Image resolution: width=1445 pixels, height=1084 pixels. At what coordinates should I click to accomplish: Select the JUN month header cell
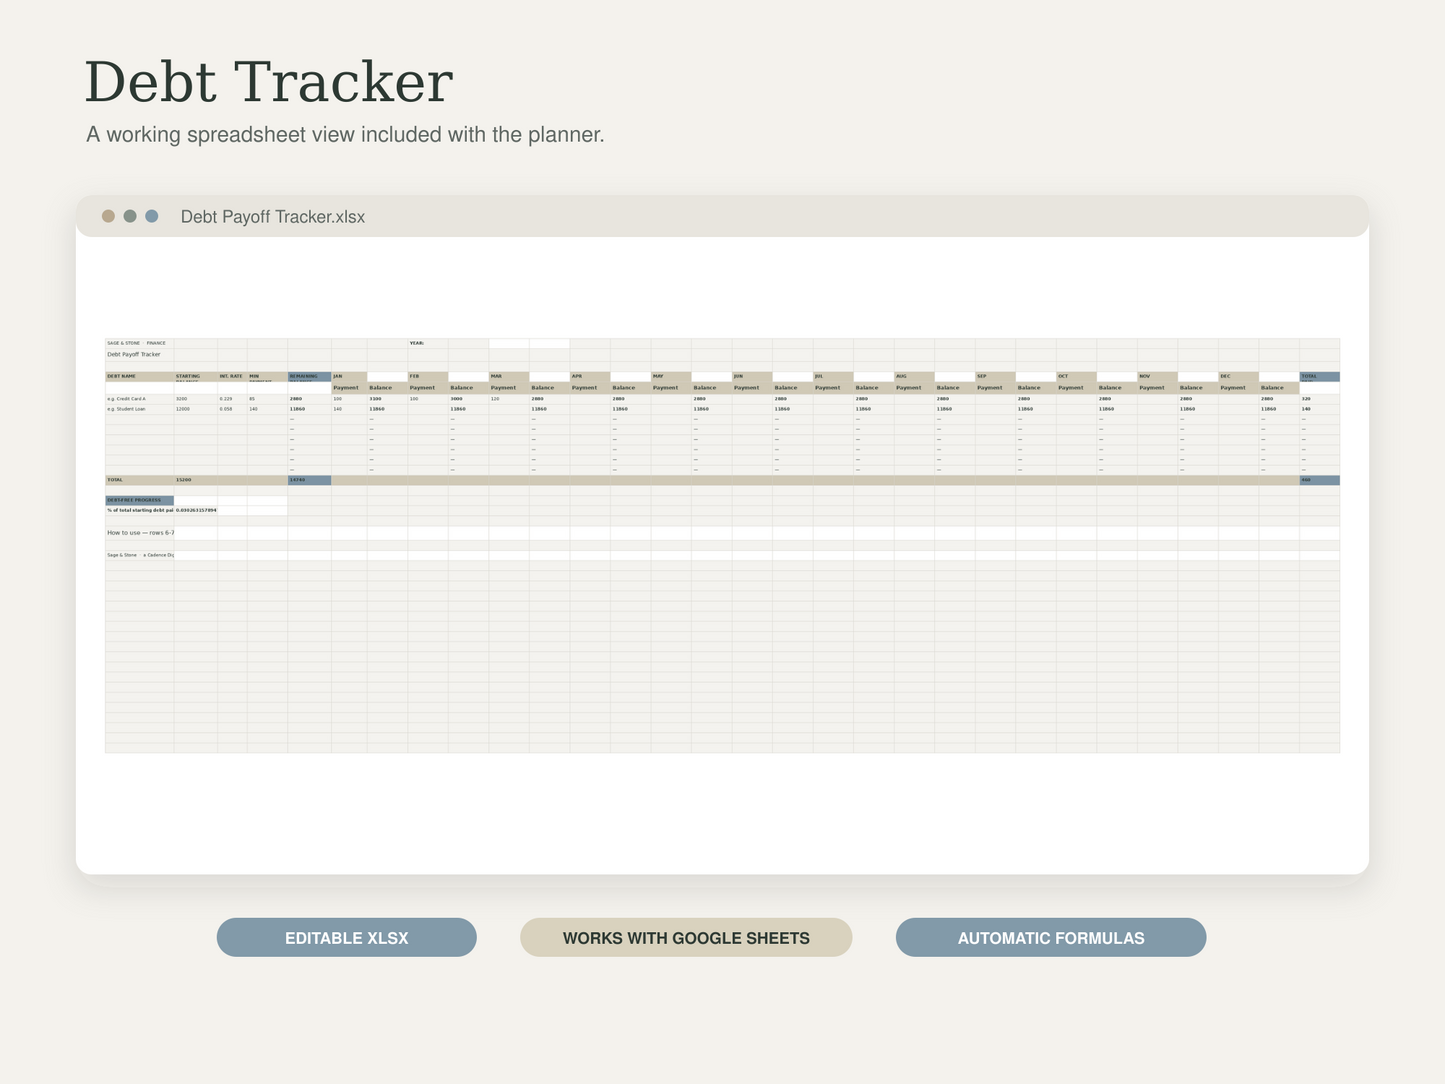coord(751,377)
